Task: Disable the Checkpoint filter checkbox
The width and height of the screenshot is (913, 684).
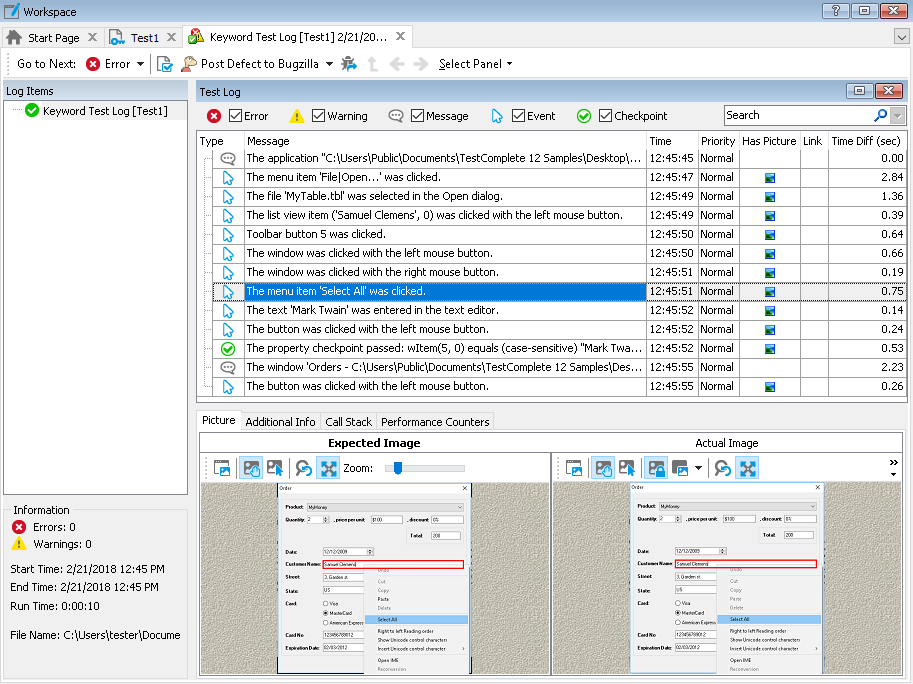Action: click(x=606, y=116)
